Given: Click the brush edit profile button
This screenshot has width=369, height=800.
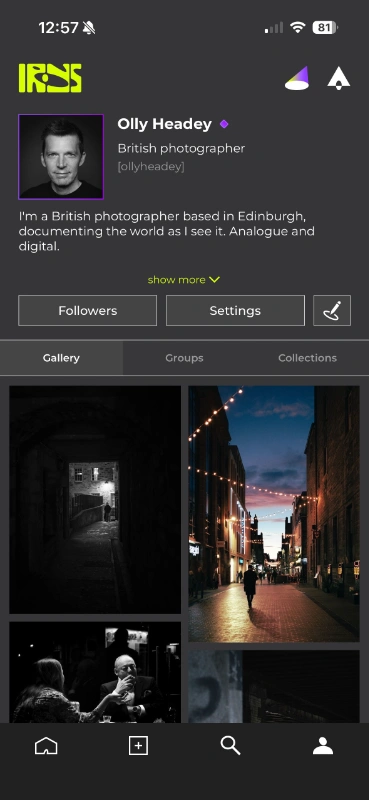Looking at the screenshot, I should (332, 310).
